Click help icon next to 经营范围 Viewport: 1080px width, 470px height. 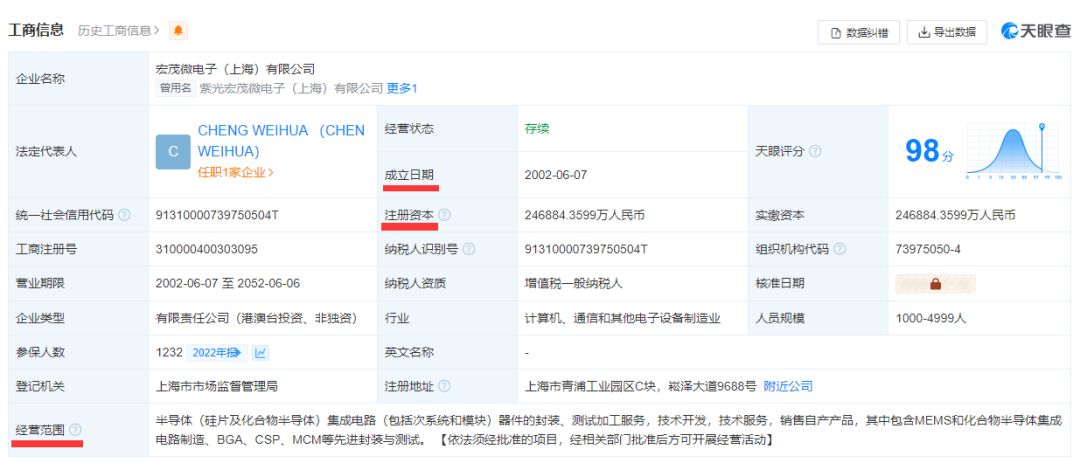coord(75,430)
